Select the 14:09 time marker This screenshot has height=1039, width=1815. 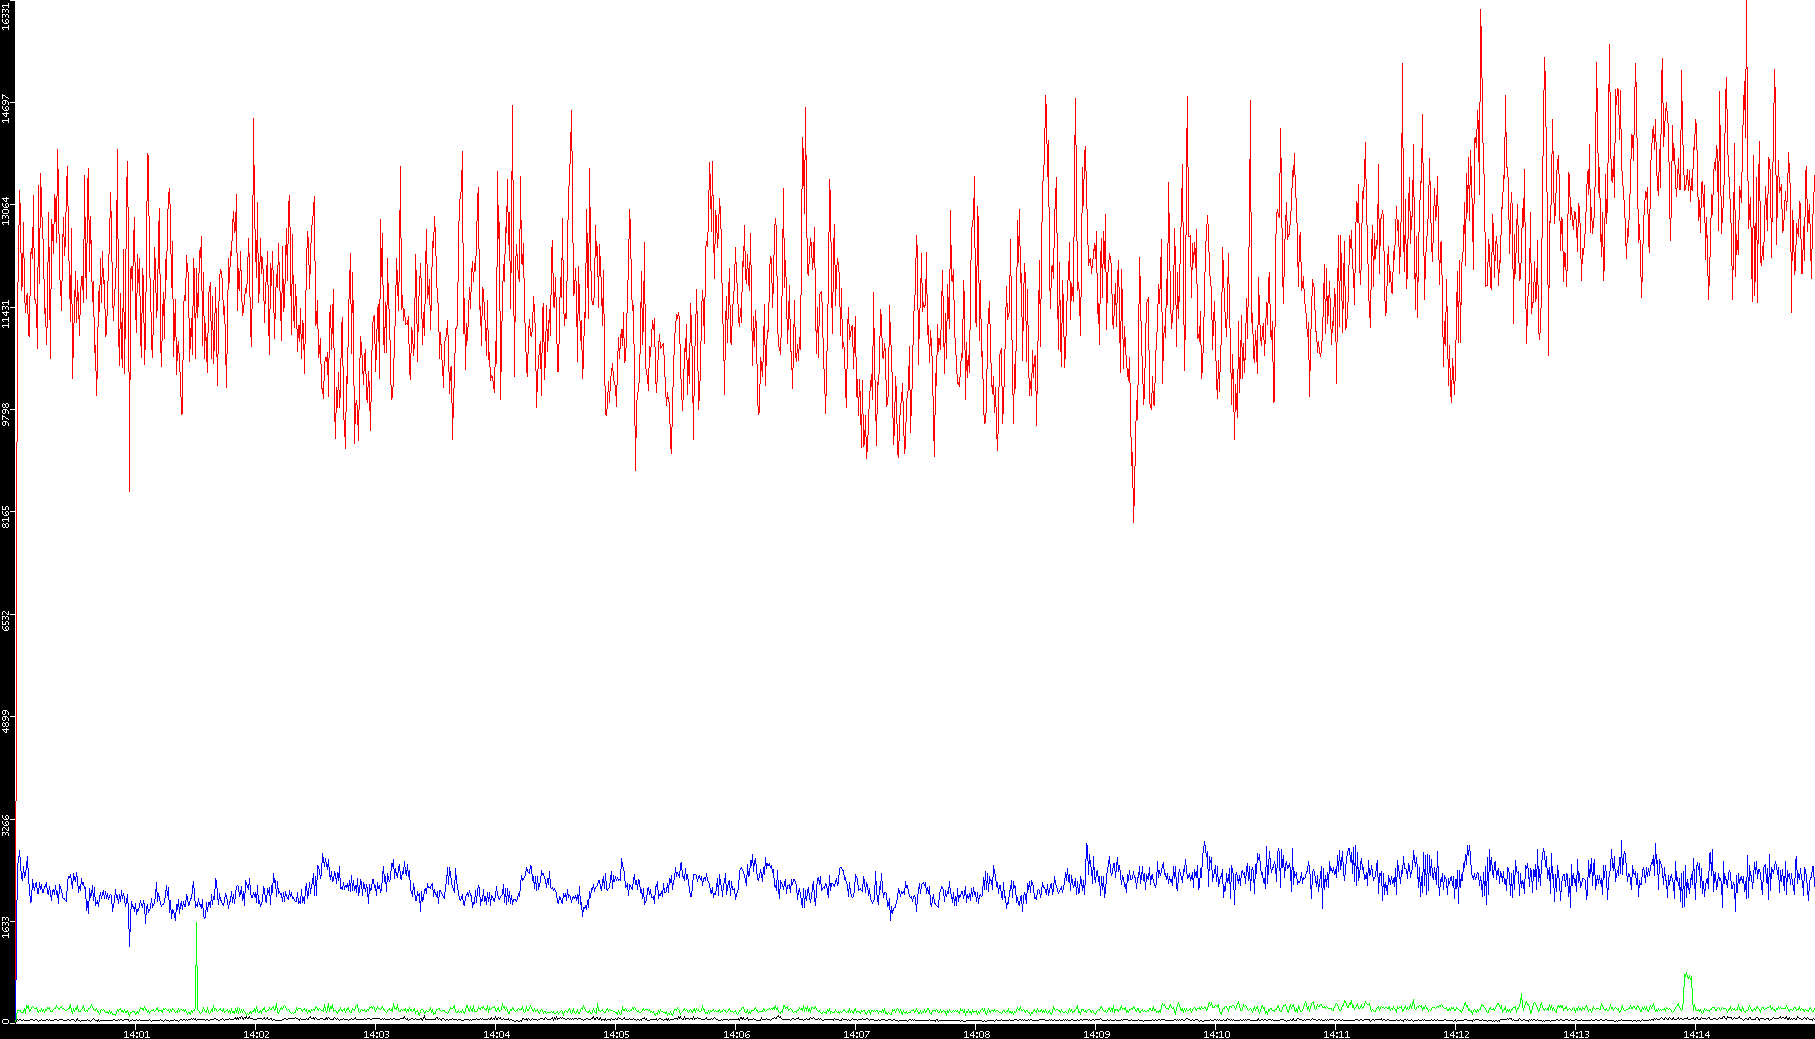pos(1096,1034)
